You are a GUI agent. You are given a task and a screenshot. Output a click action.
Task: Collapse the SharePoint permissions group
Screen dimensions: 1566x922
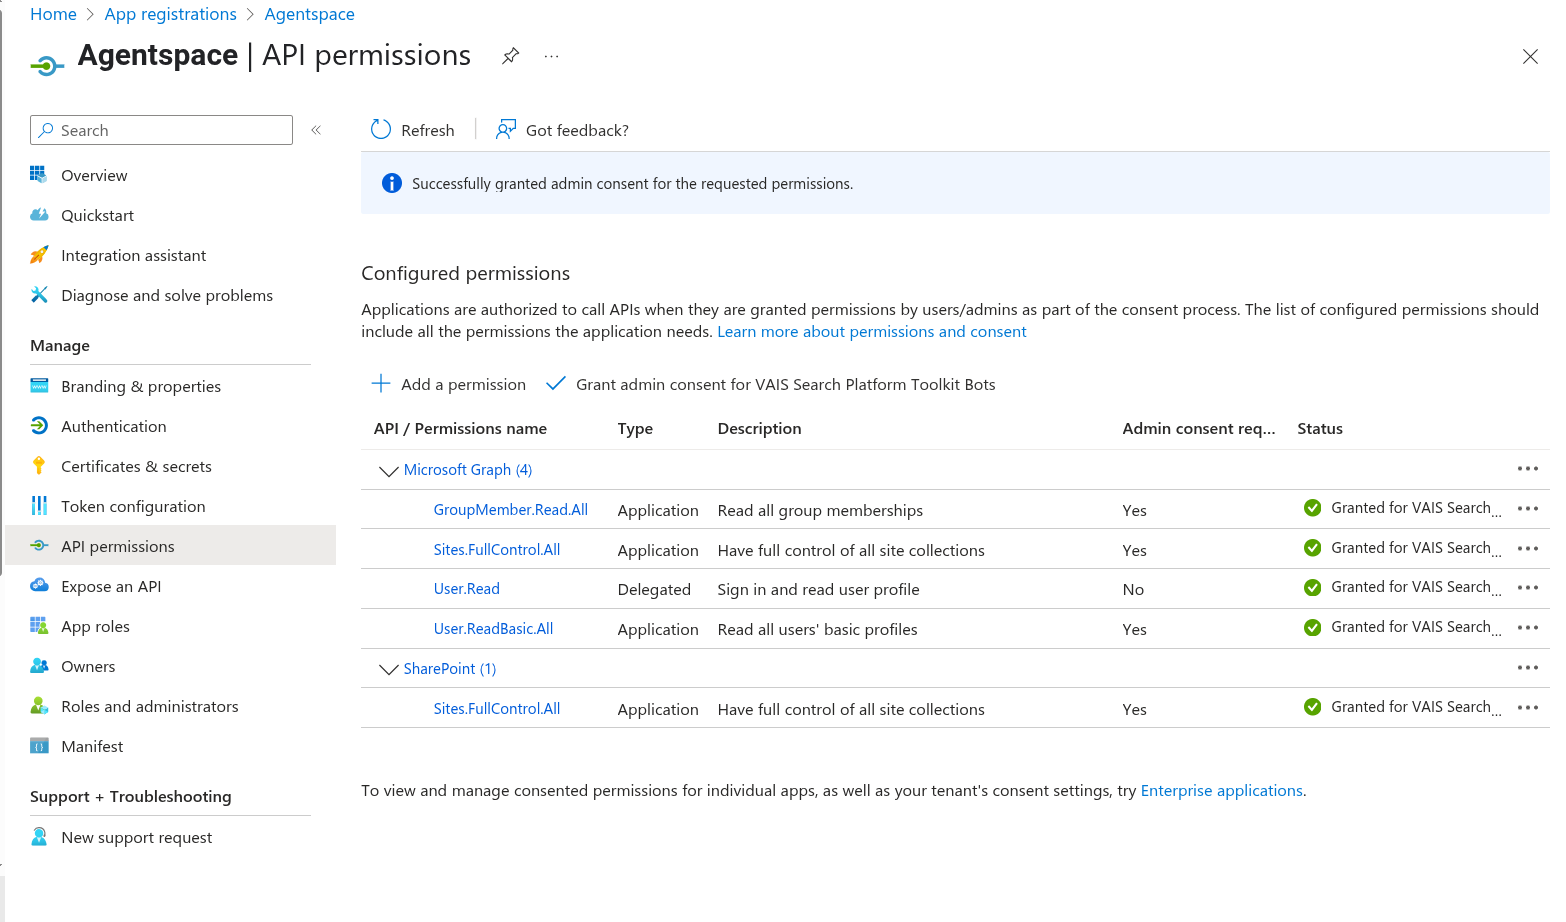[x=388, y=669]
